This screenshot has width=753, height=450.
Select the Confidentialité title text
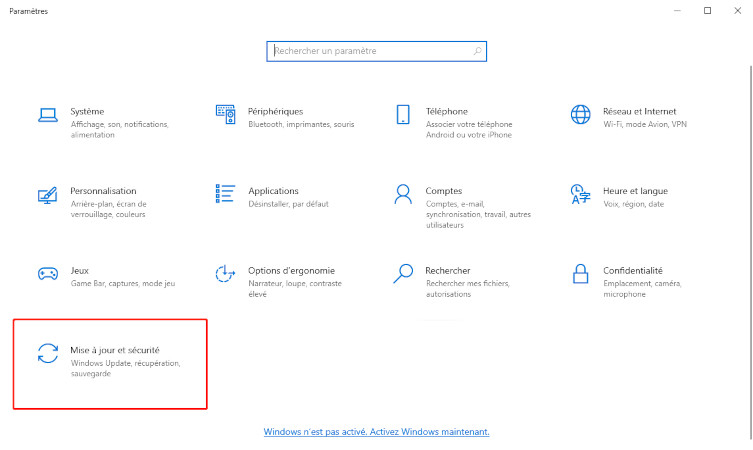[x=633, y=270]
